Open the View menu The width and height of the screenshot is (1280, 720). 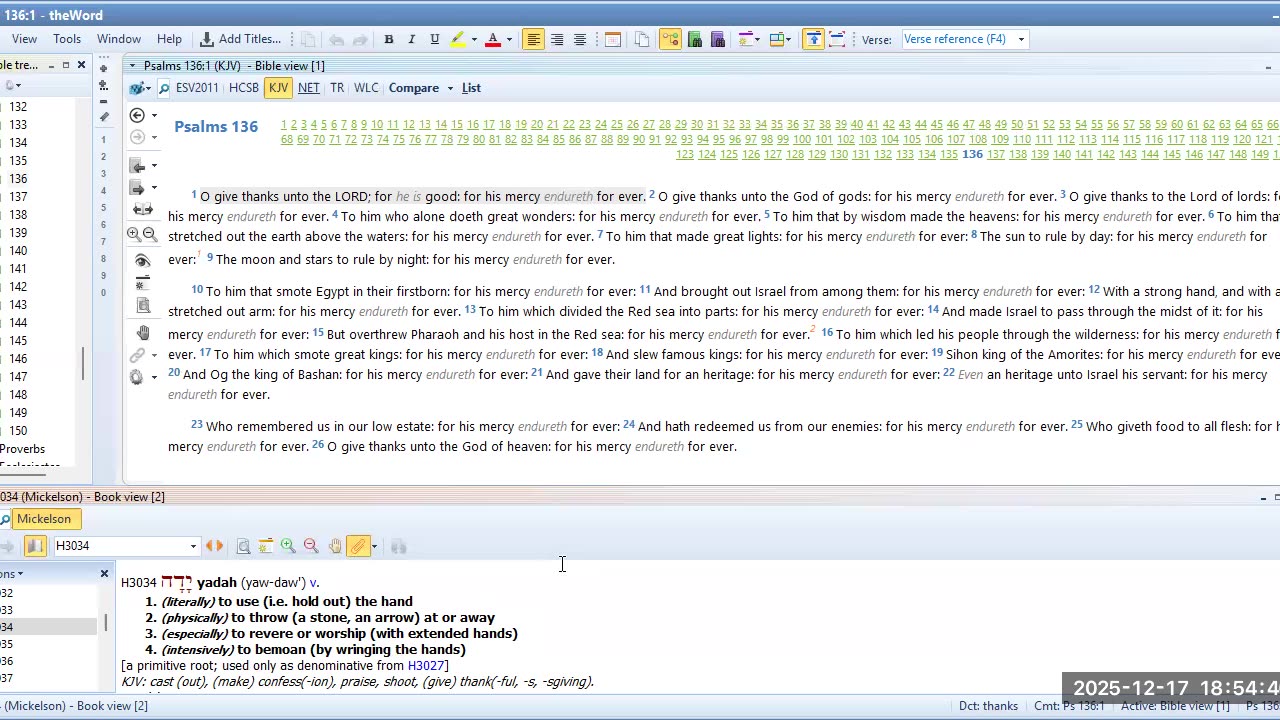click(x=24, y=39)
